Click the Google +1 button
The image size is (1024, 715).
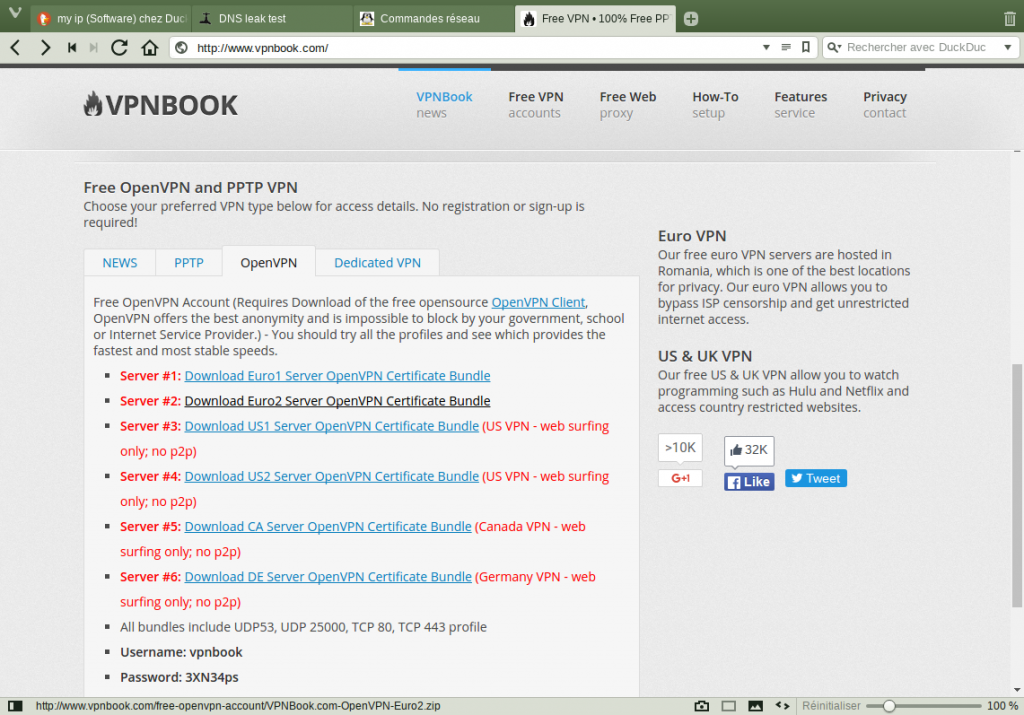(x=680, y=478)
